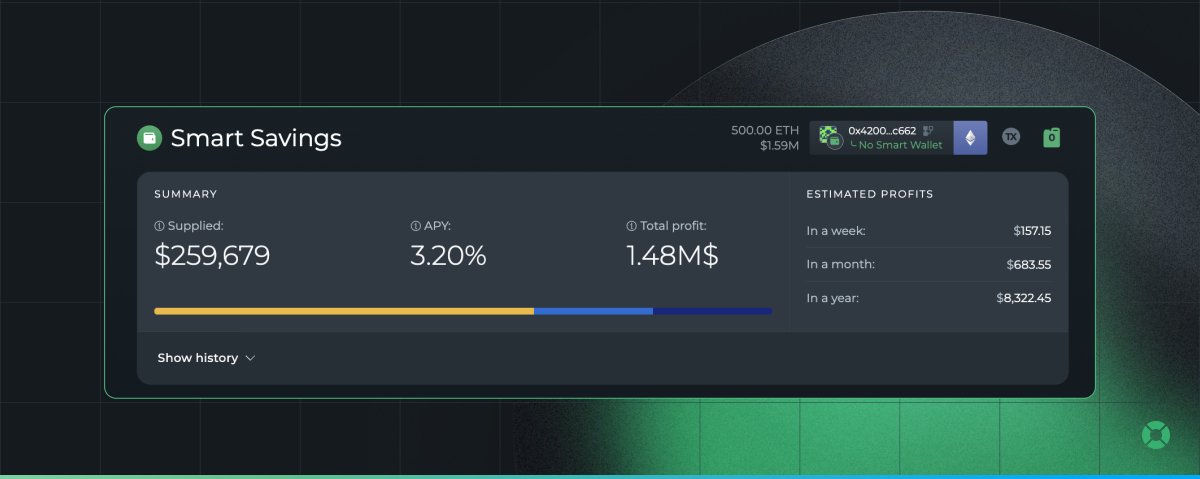Viewport: 1200px width, 479px height.
Task: Expand the Show history section
Action: click(206, 358)
